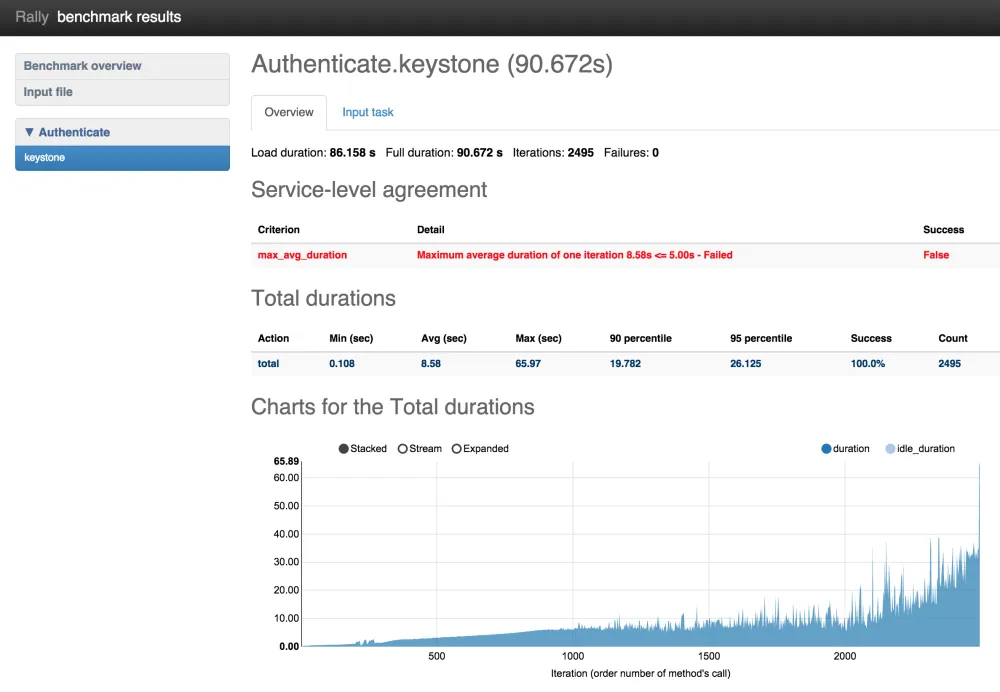Image resolution: width=1000 pixels, height=692 pixels.
Task: Click the Rally brand logo text
Action: click(32, 17)
